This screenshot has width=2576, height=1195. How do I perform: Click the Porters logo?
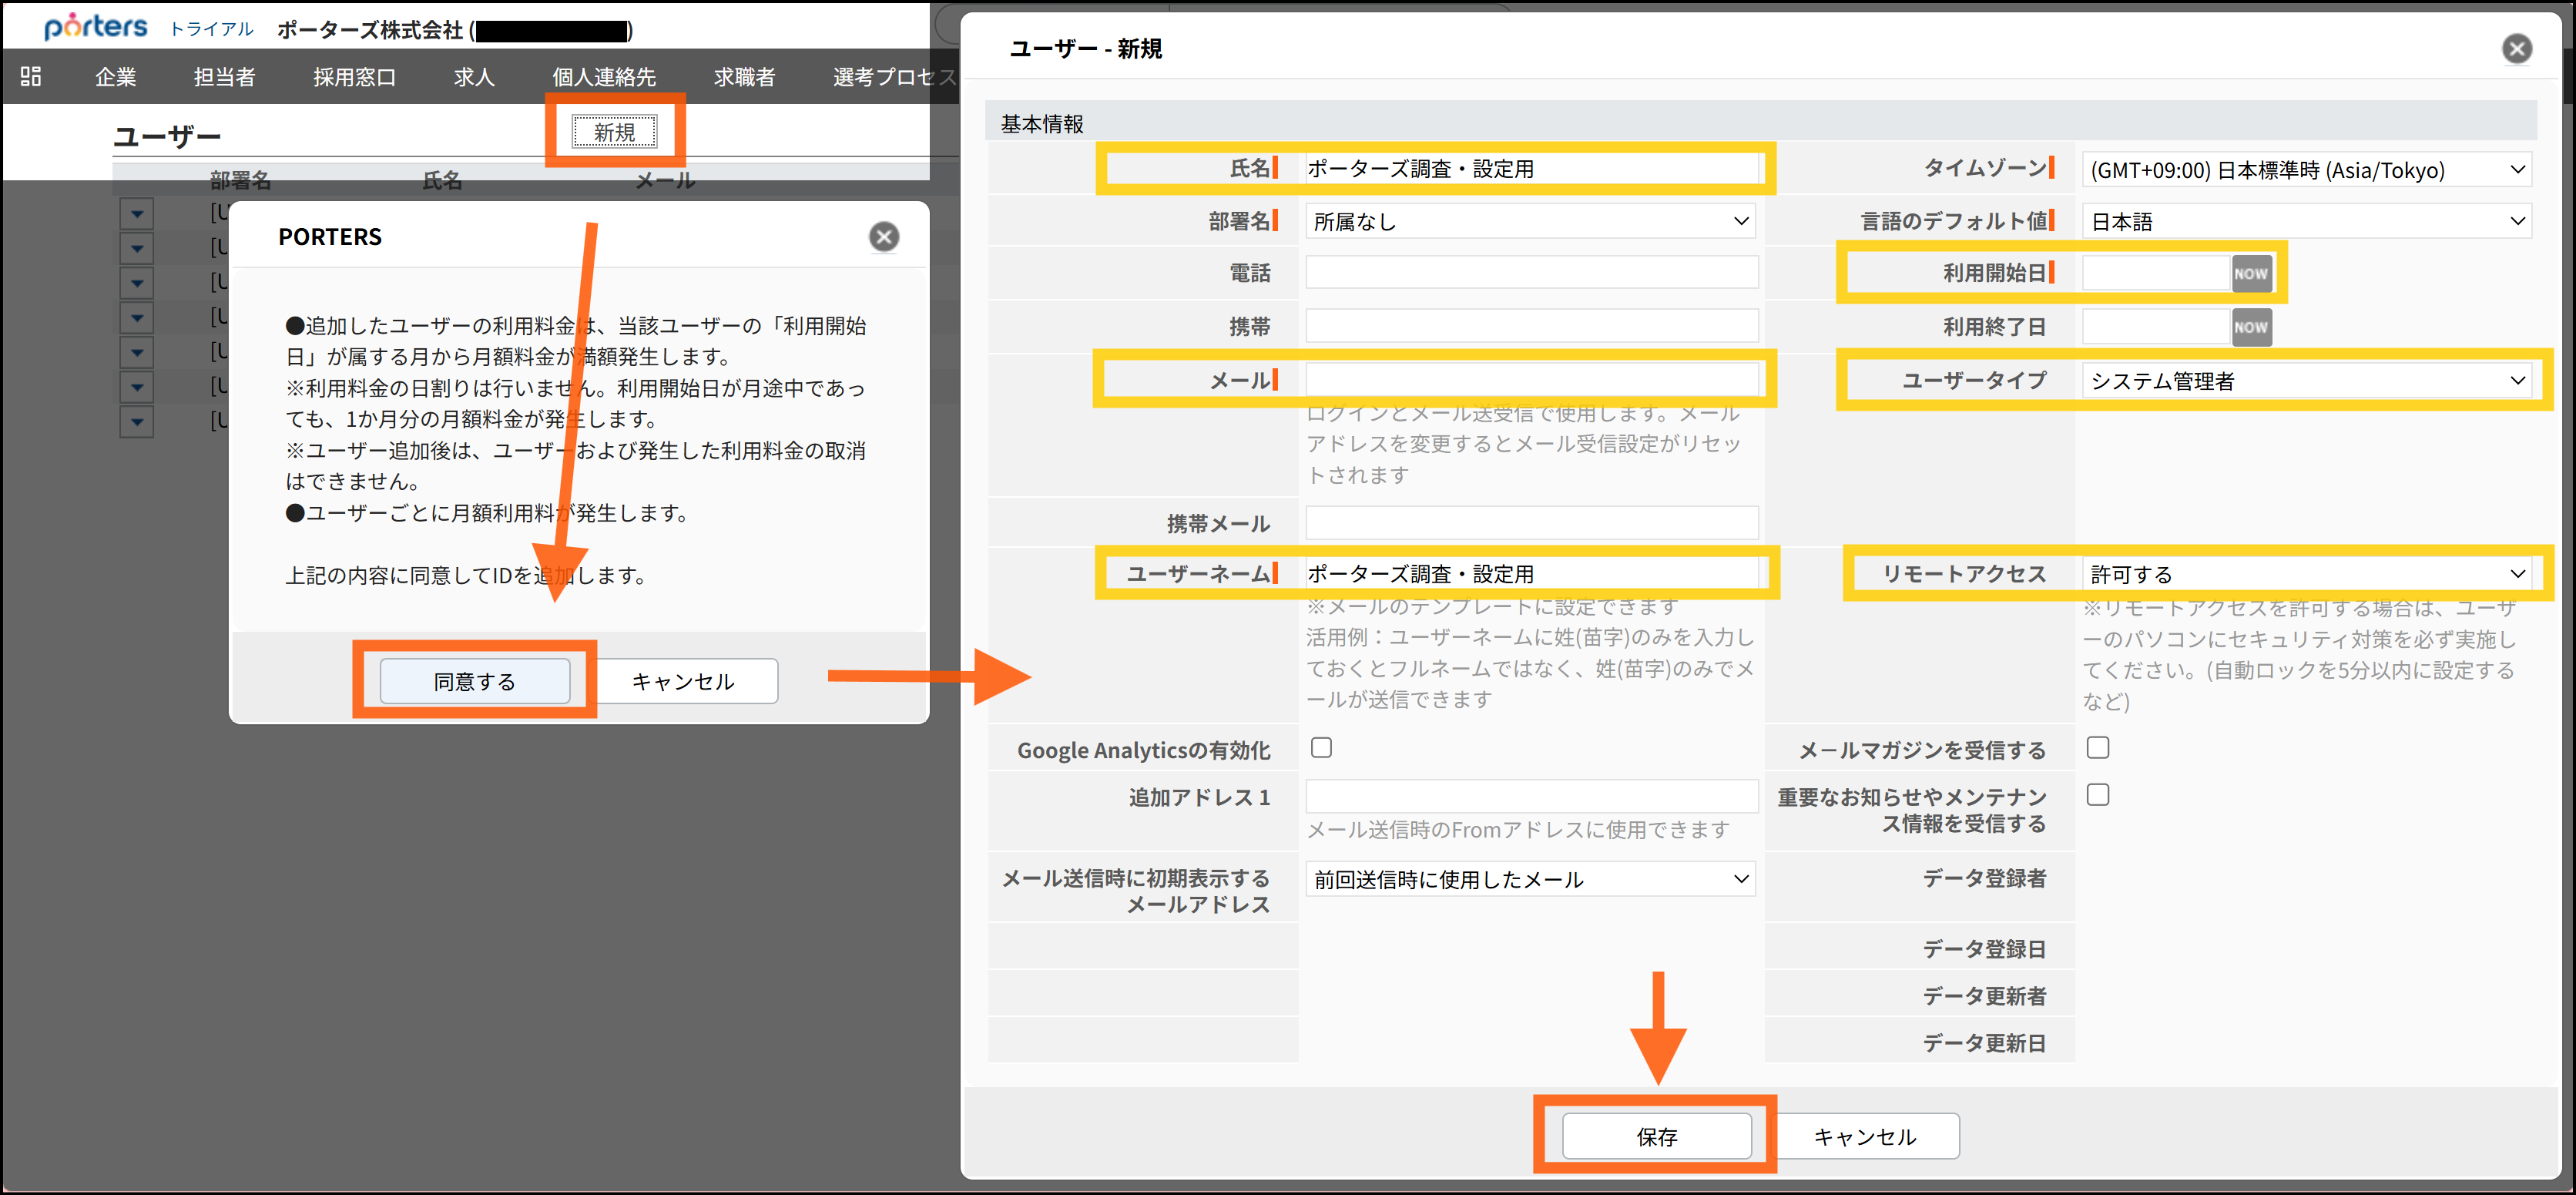pos(95,26)
